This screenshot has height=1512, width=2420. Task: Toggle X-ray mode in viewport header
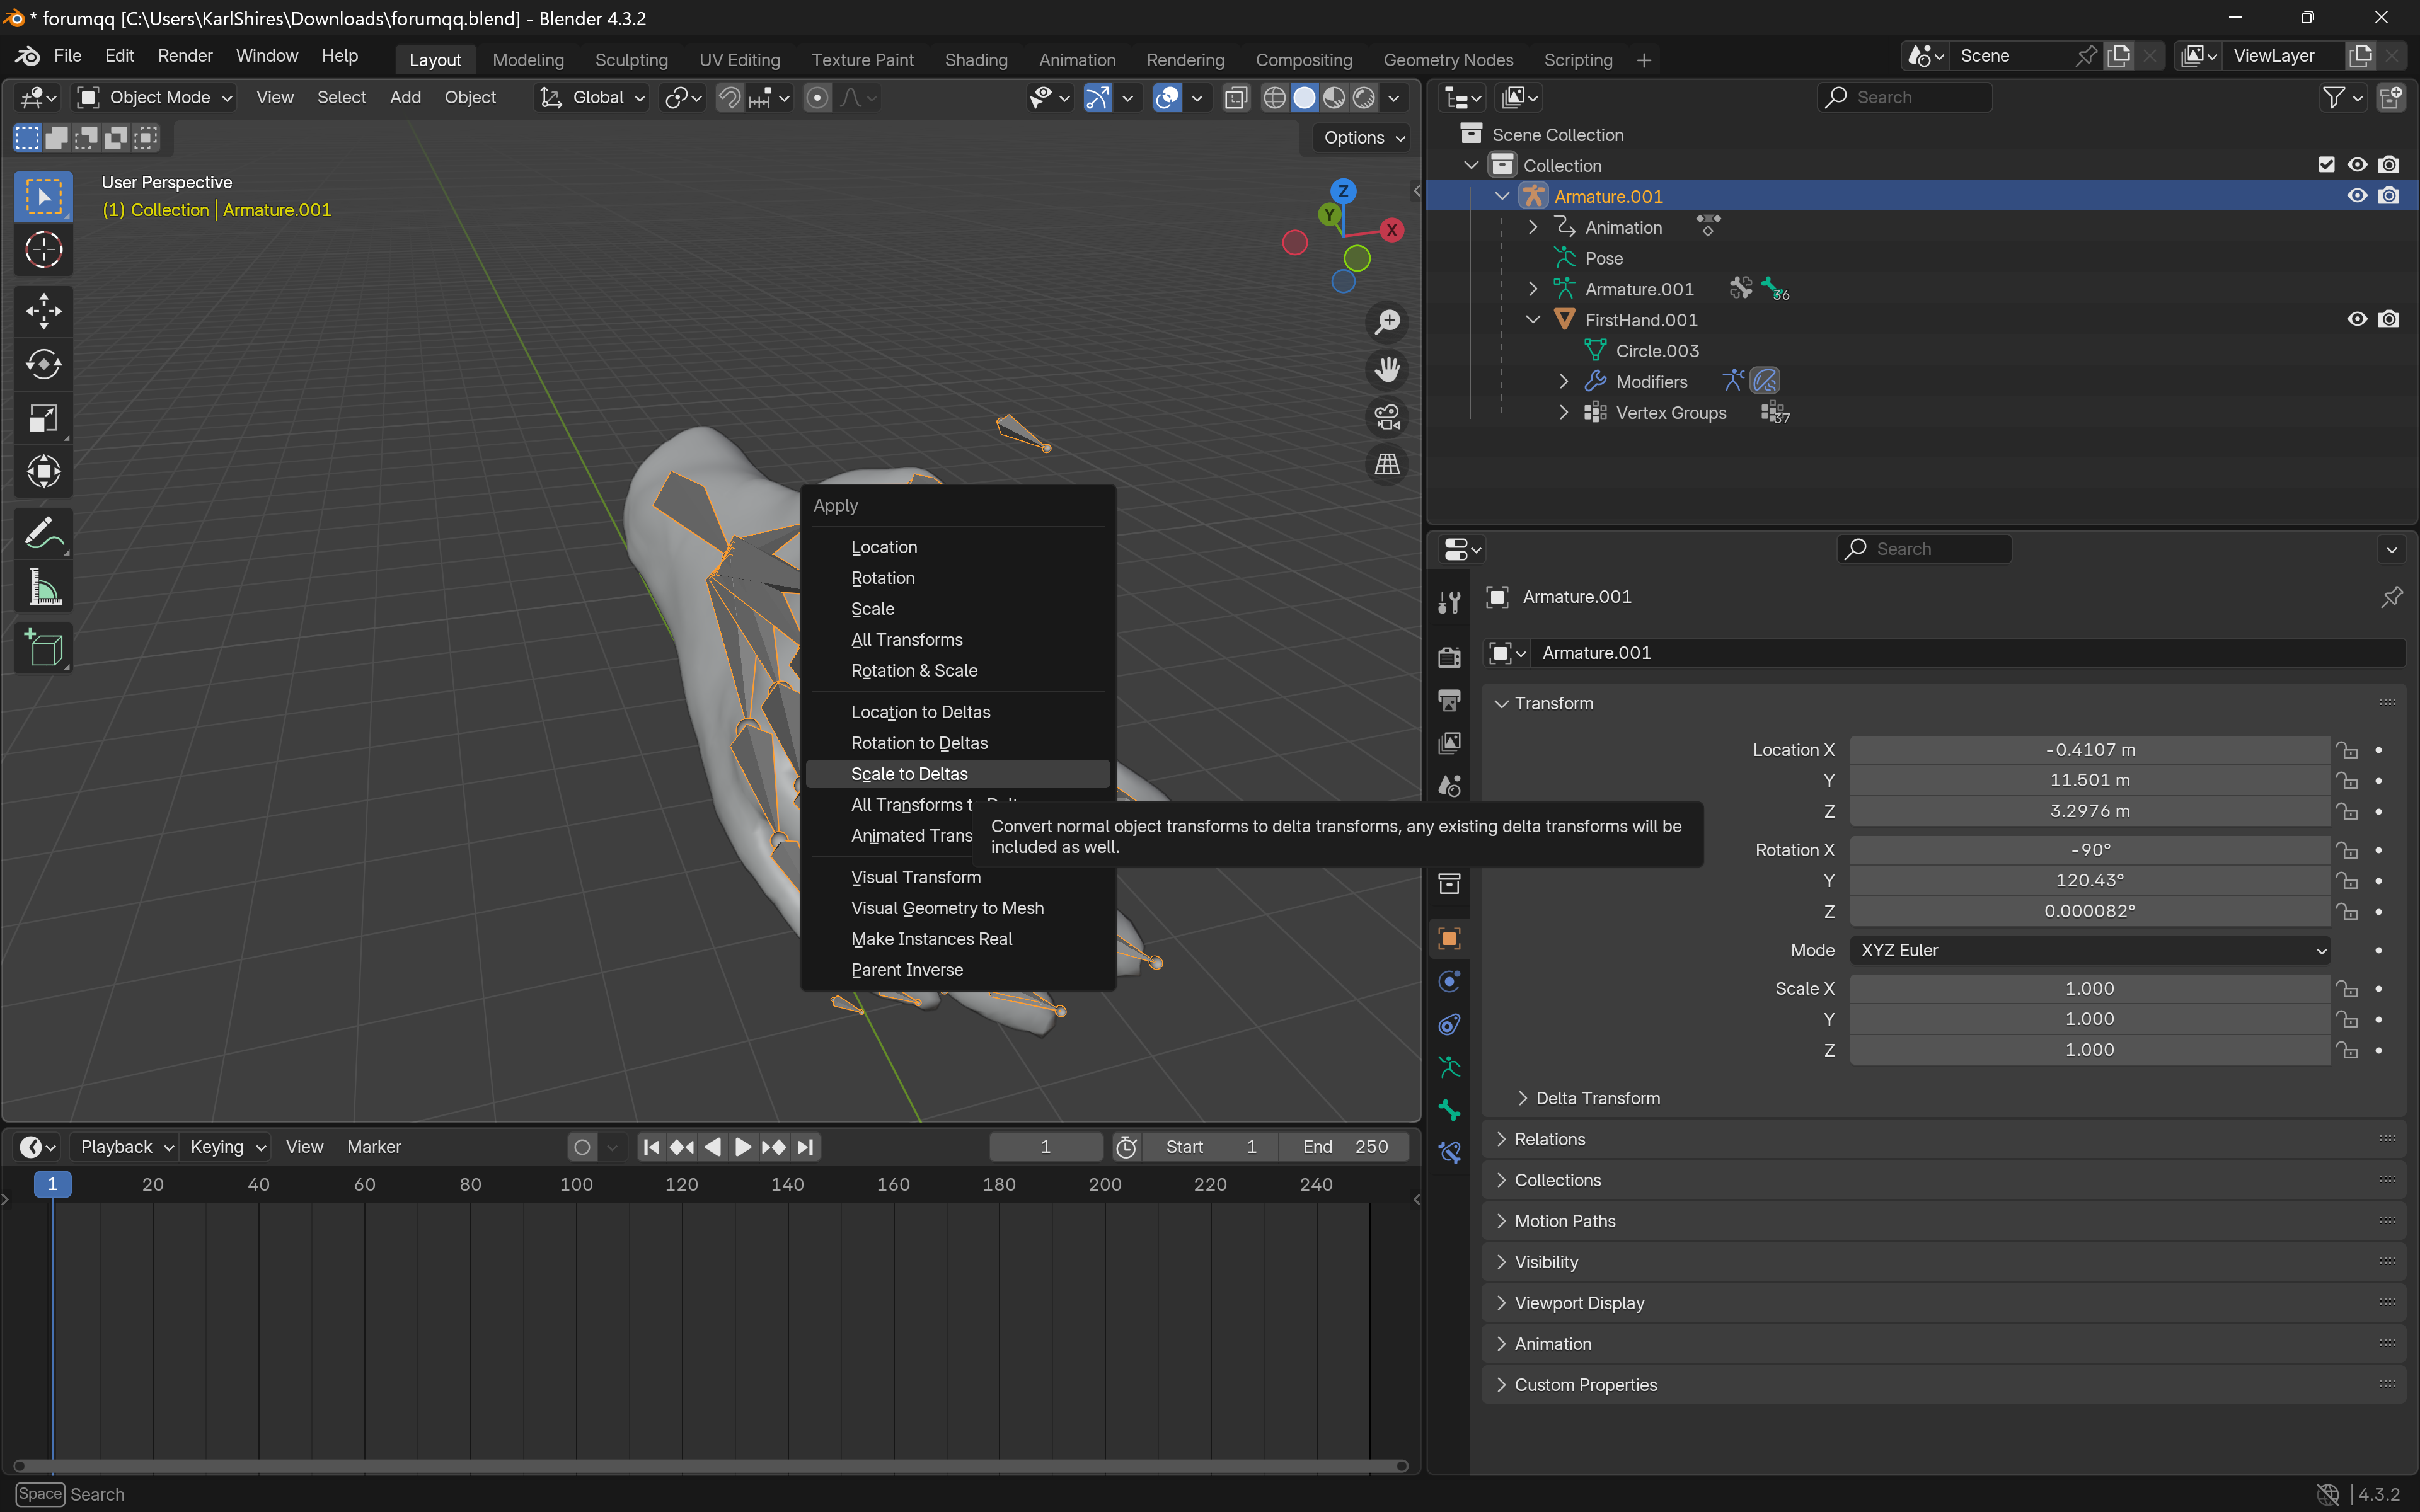tap(1236, 98)
